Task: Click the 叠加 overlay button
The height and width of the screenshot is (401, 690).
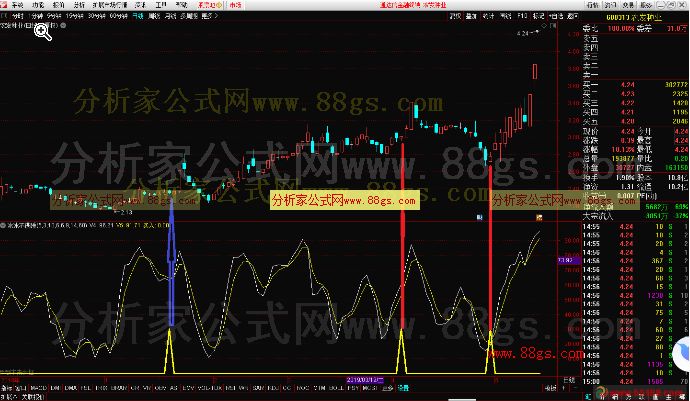Action: (x=471, y=16)
